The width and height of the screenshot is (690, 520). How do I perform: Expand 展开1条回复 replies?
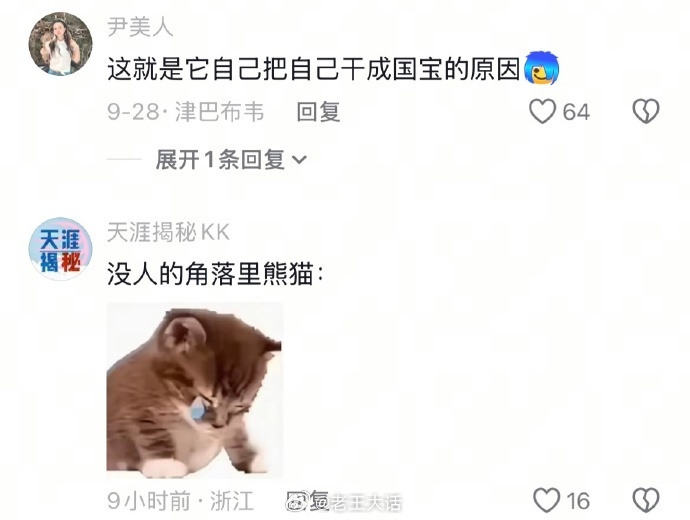click(231, 159)
